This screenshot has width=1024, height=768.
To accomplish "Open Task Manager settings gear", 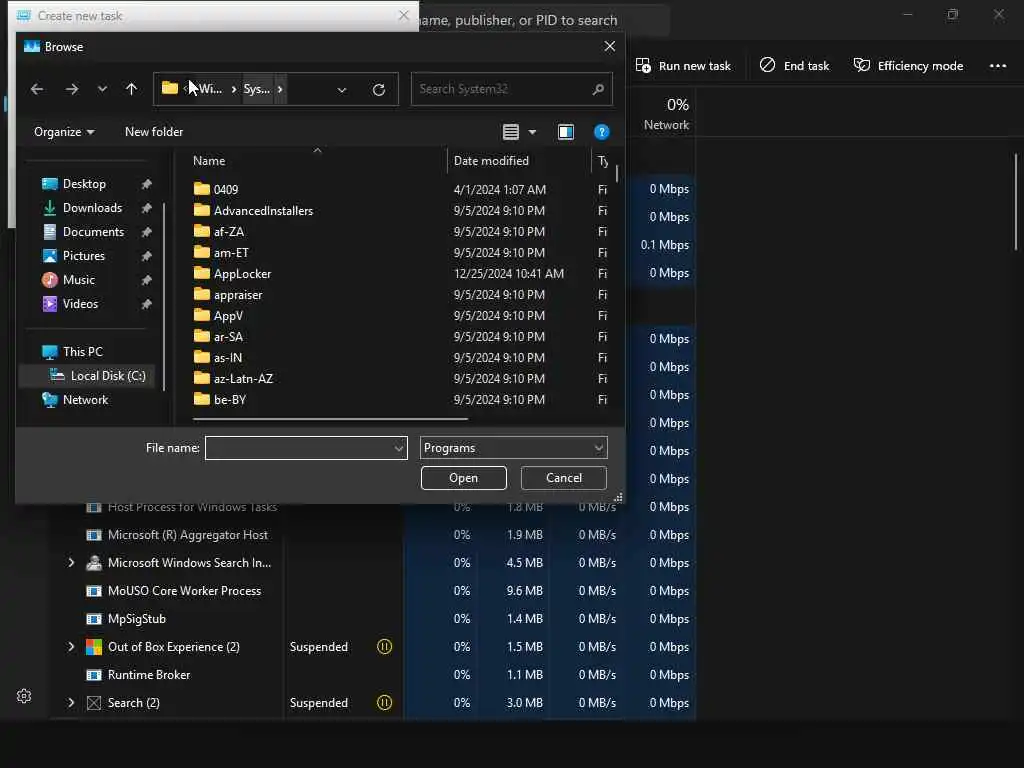I will [x=24, y=696].
